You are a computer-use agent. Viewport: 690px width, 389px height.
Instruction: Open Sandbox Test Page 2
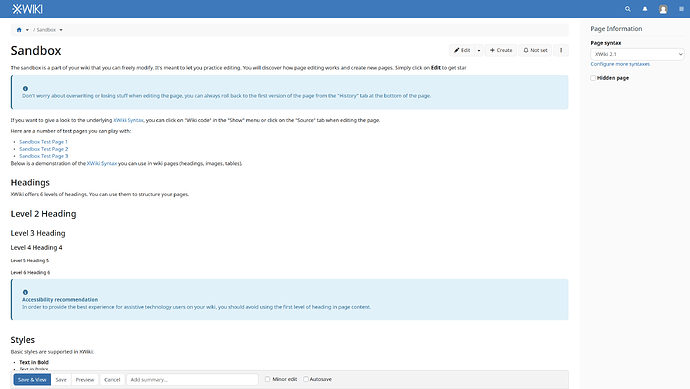(44, 149)
